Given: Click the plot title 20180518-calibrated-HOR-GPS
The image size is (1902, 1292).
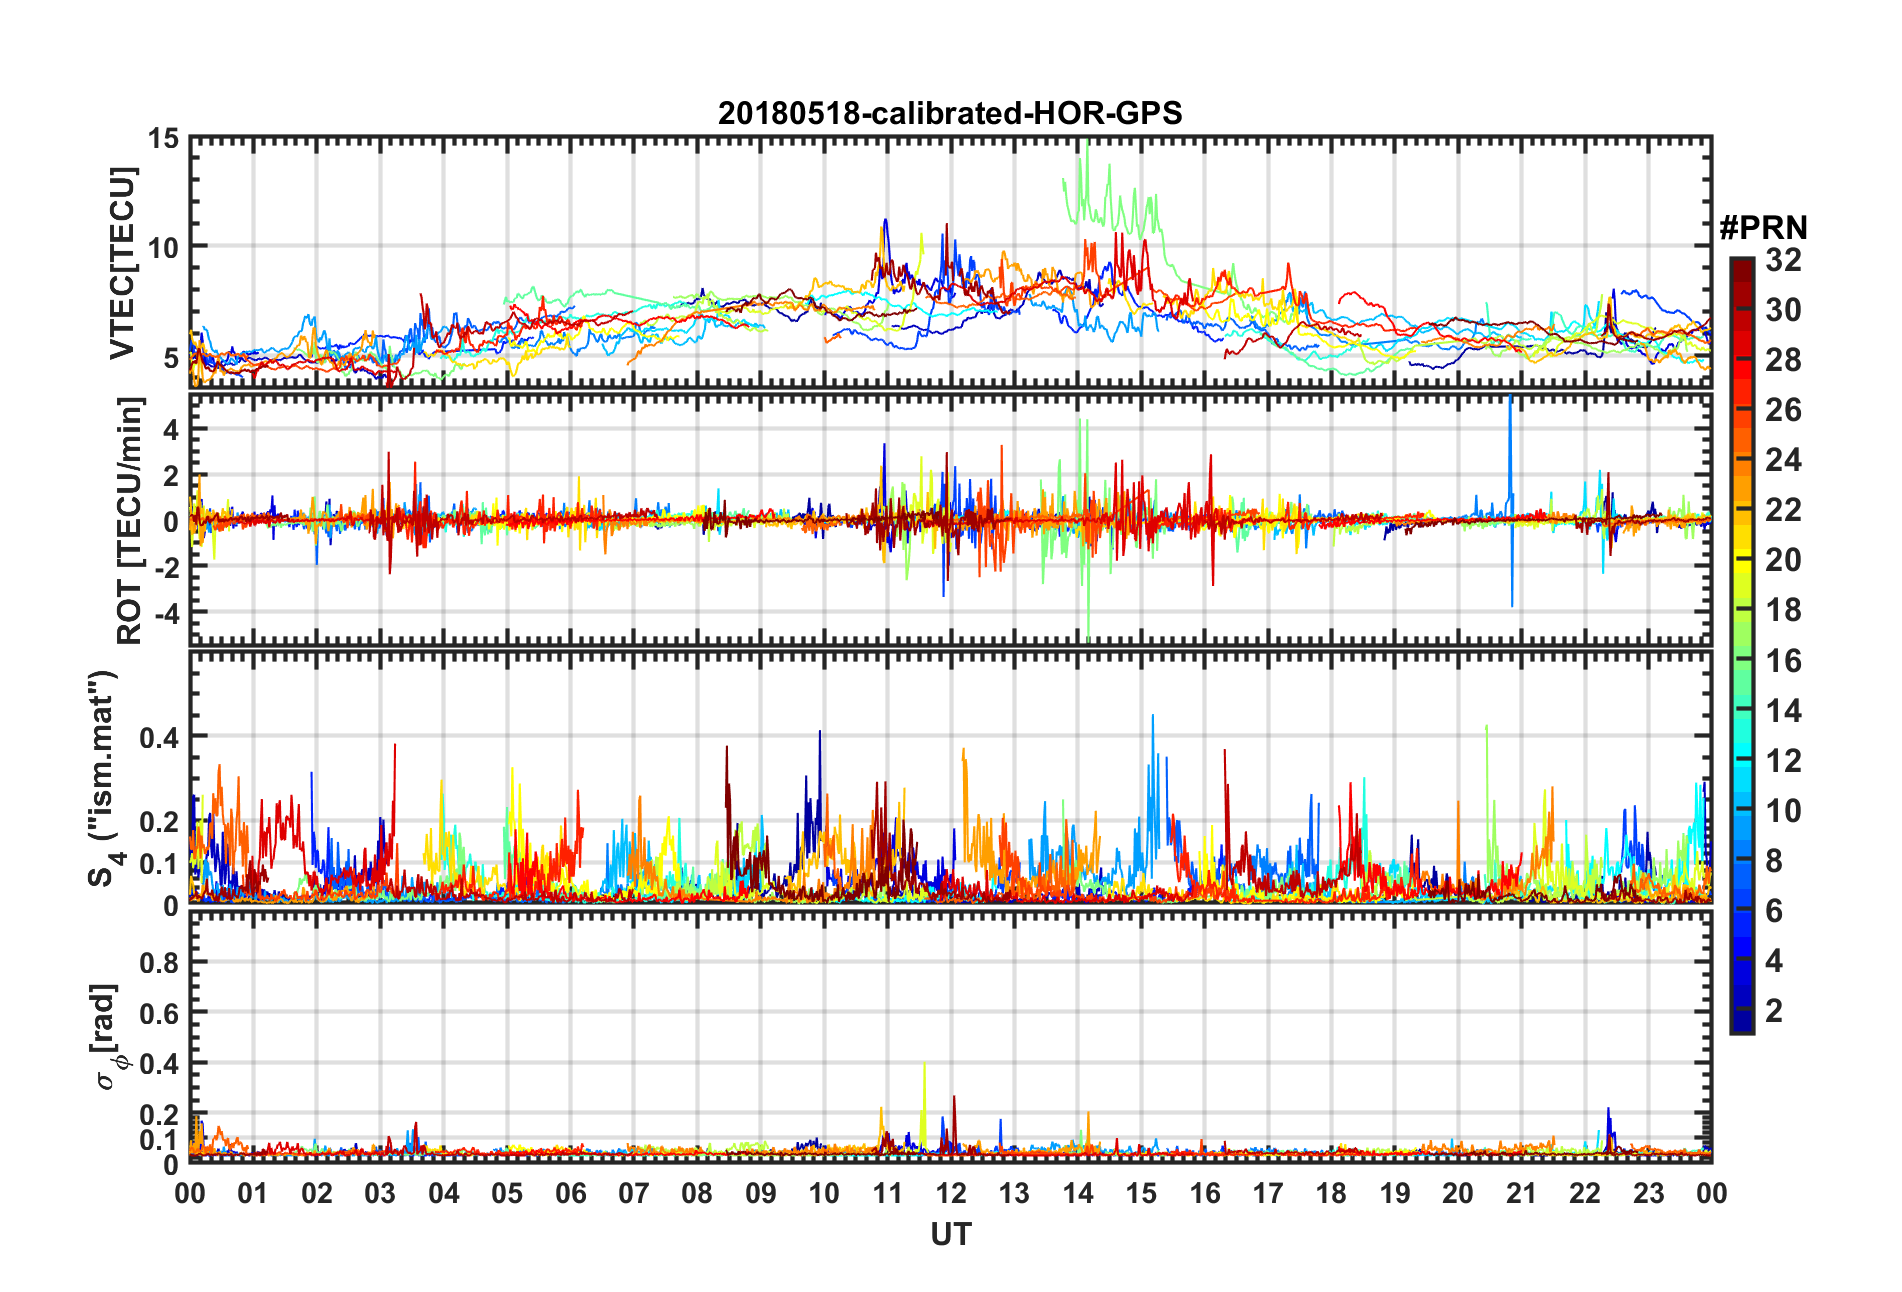Looking at the screenshot, I should click(x=950, y=113).
